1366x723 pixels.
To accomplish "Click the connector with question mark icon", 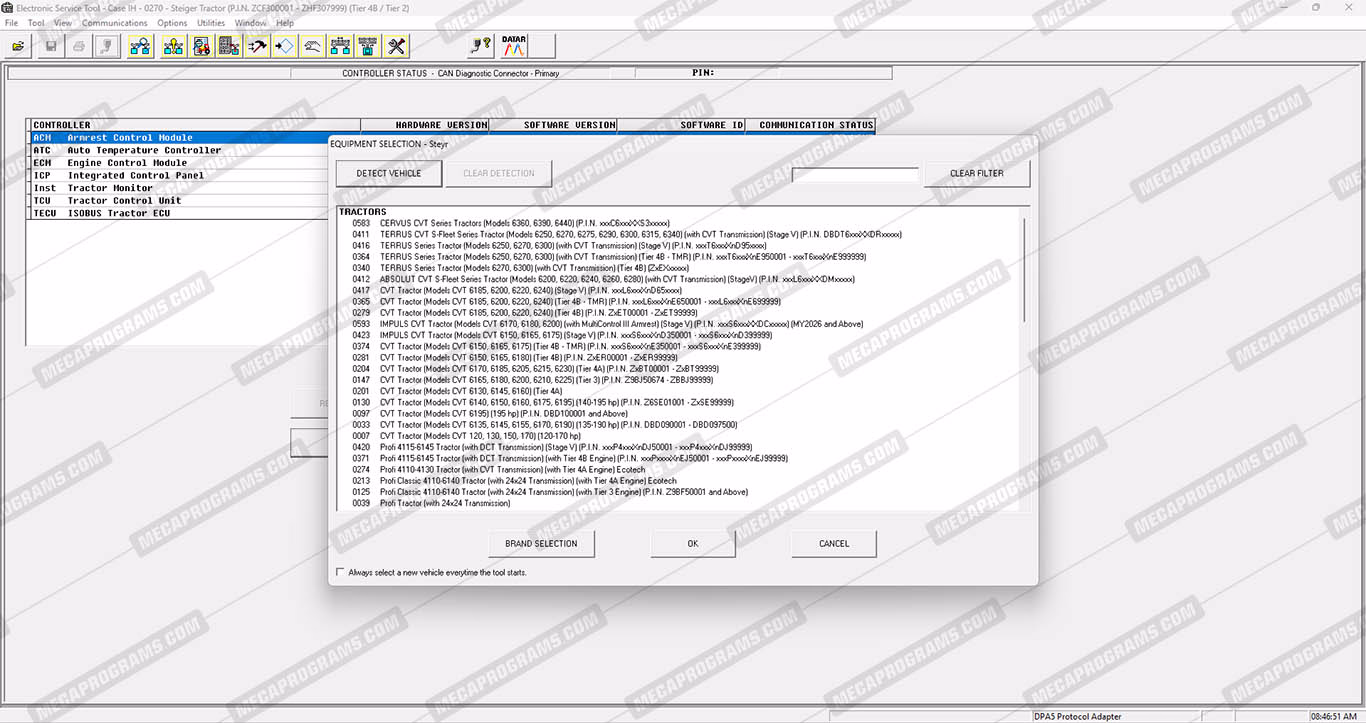I will [481, 46].
